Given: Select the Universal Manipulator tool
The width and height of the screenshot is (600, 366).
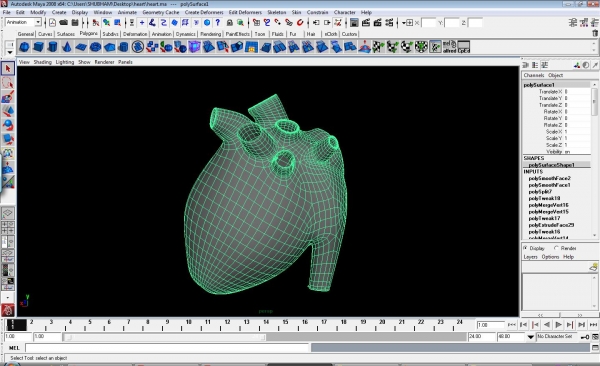Looking at the screenshot, I should pyautogui.click(x=8, y=154).
